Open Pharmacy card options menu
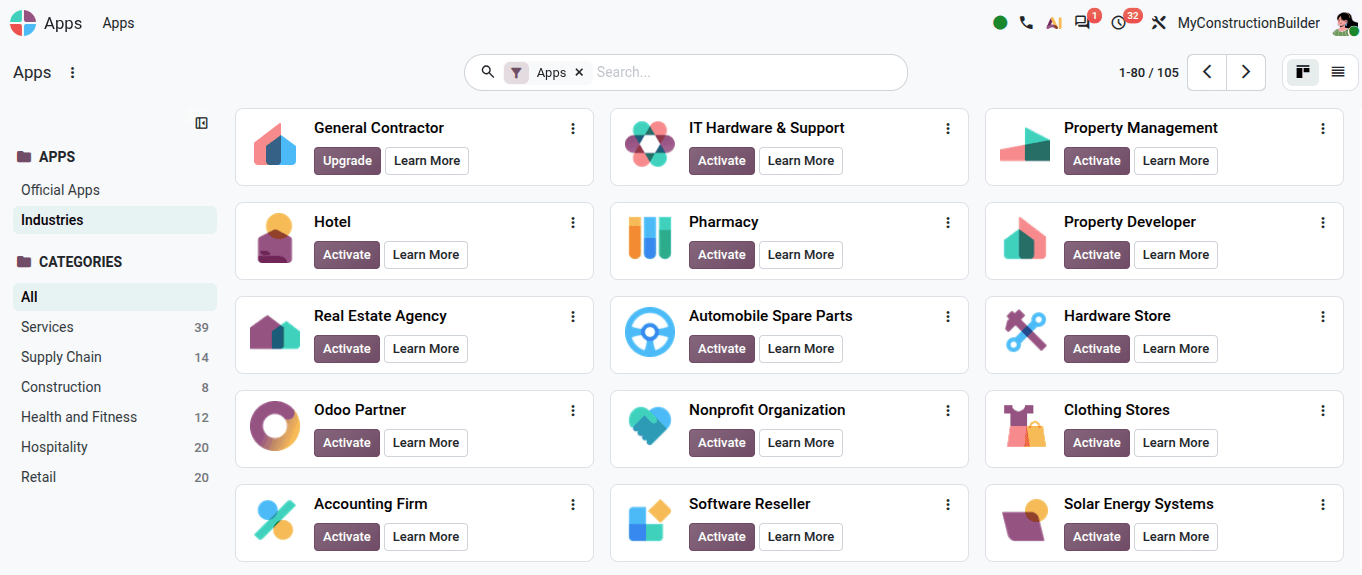This screenshot has width=1362, height=575. point(948,222)
